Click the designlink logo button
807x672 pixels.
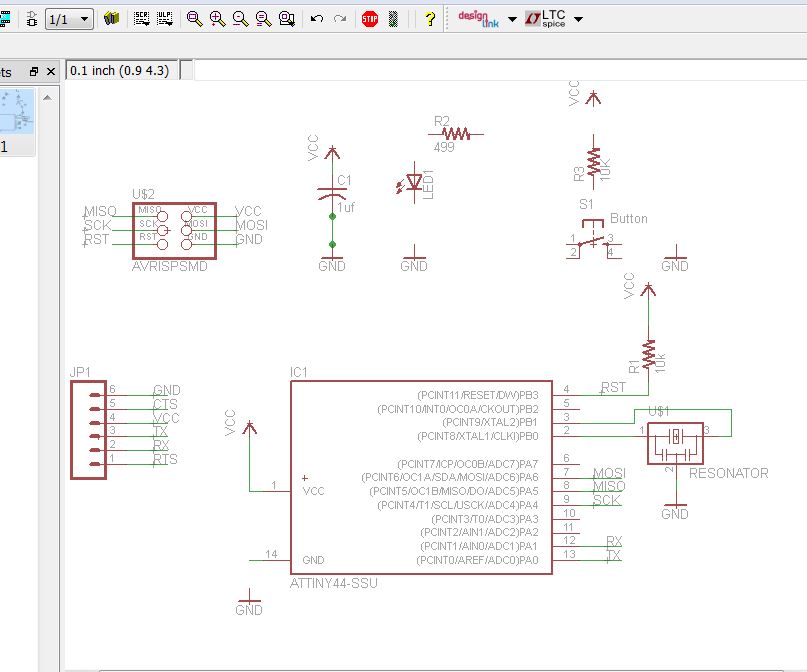click(x=479, y=19)
